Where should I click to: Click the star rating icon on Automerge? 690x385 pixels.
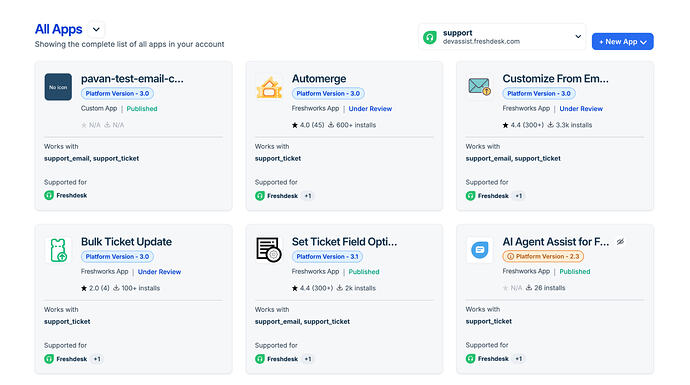coord(295,125)
